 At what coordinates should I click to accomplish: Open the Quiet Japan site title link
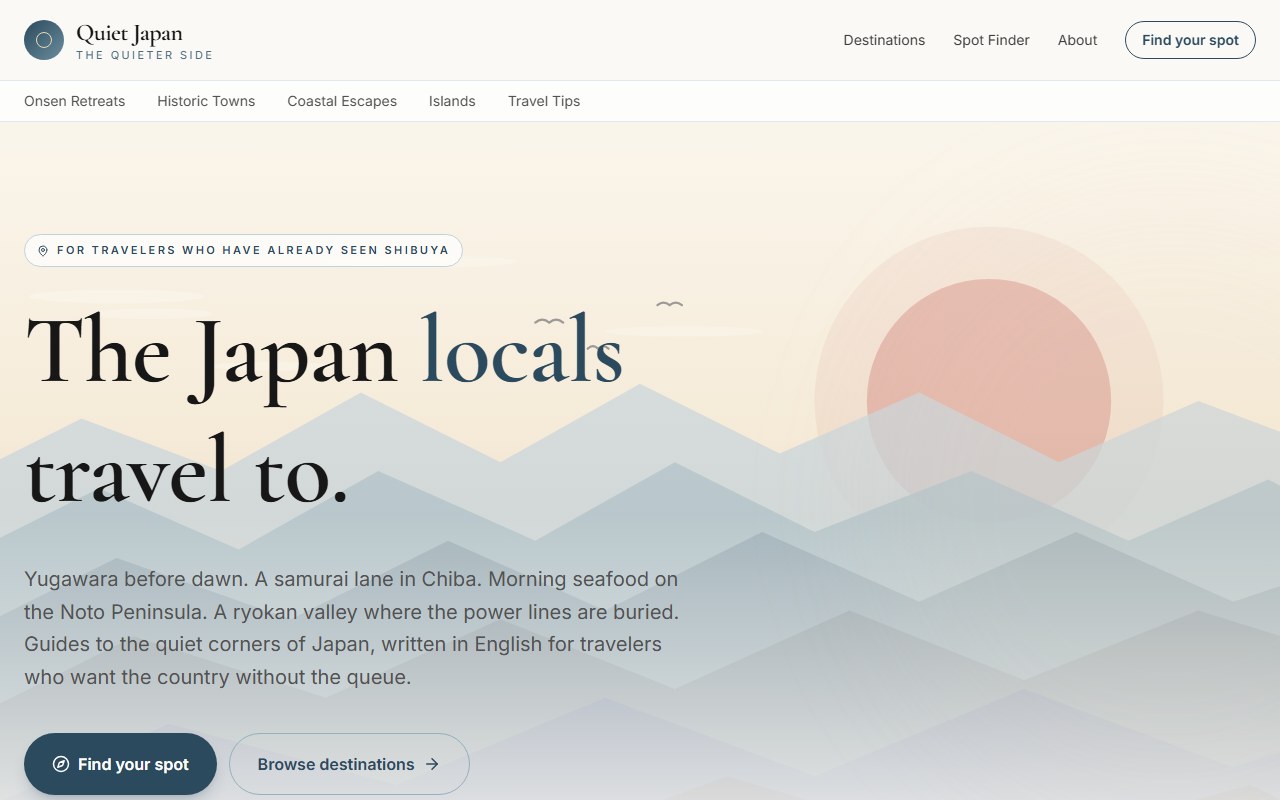pyautogui.click(x=129, y=34)
